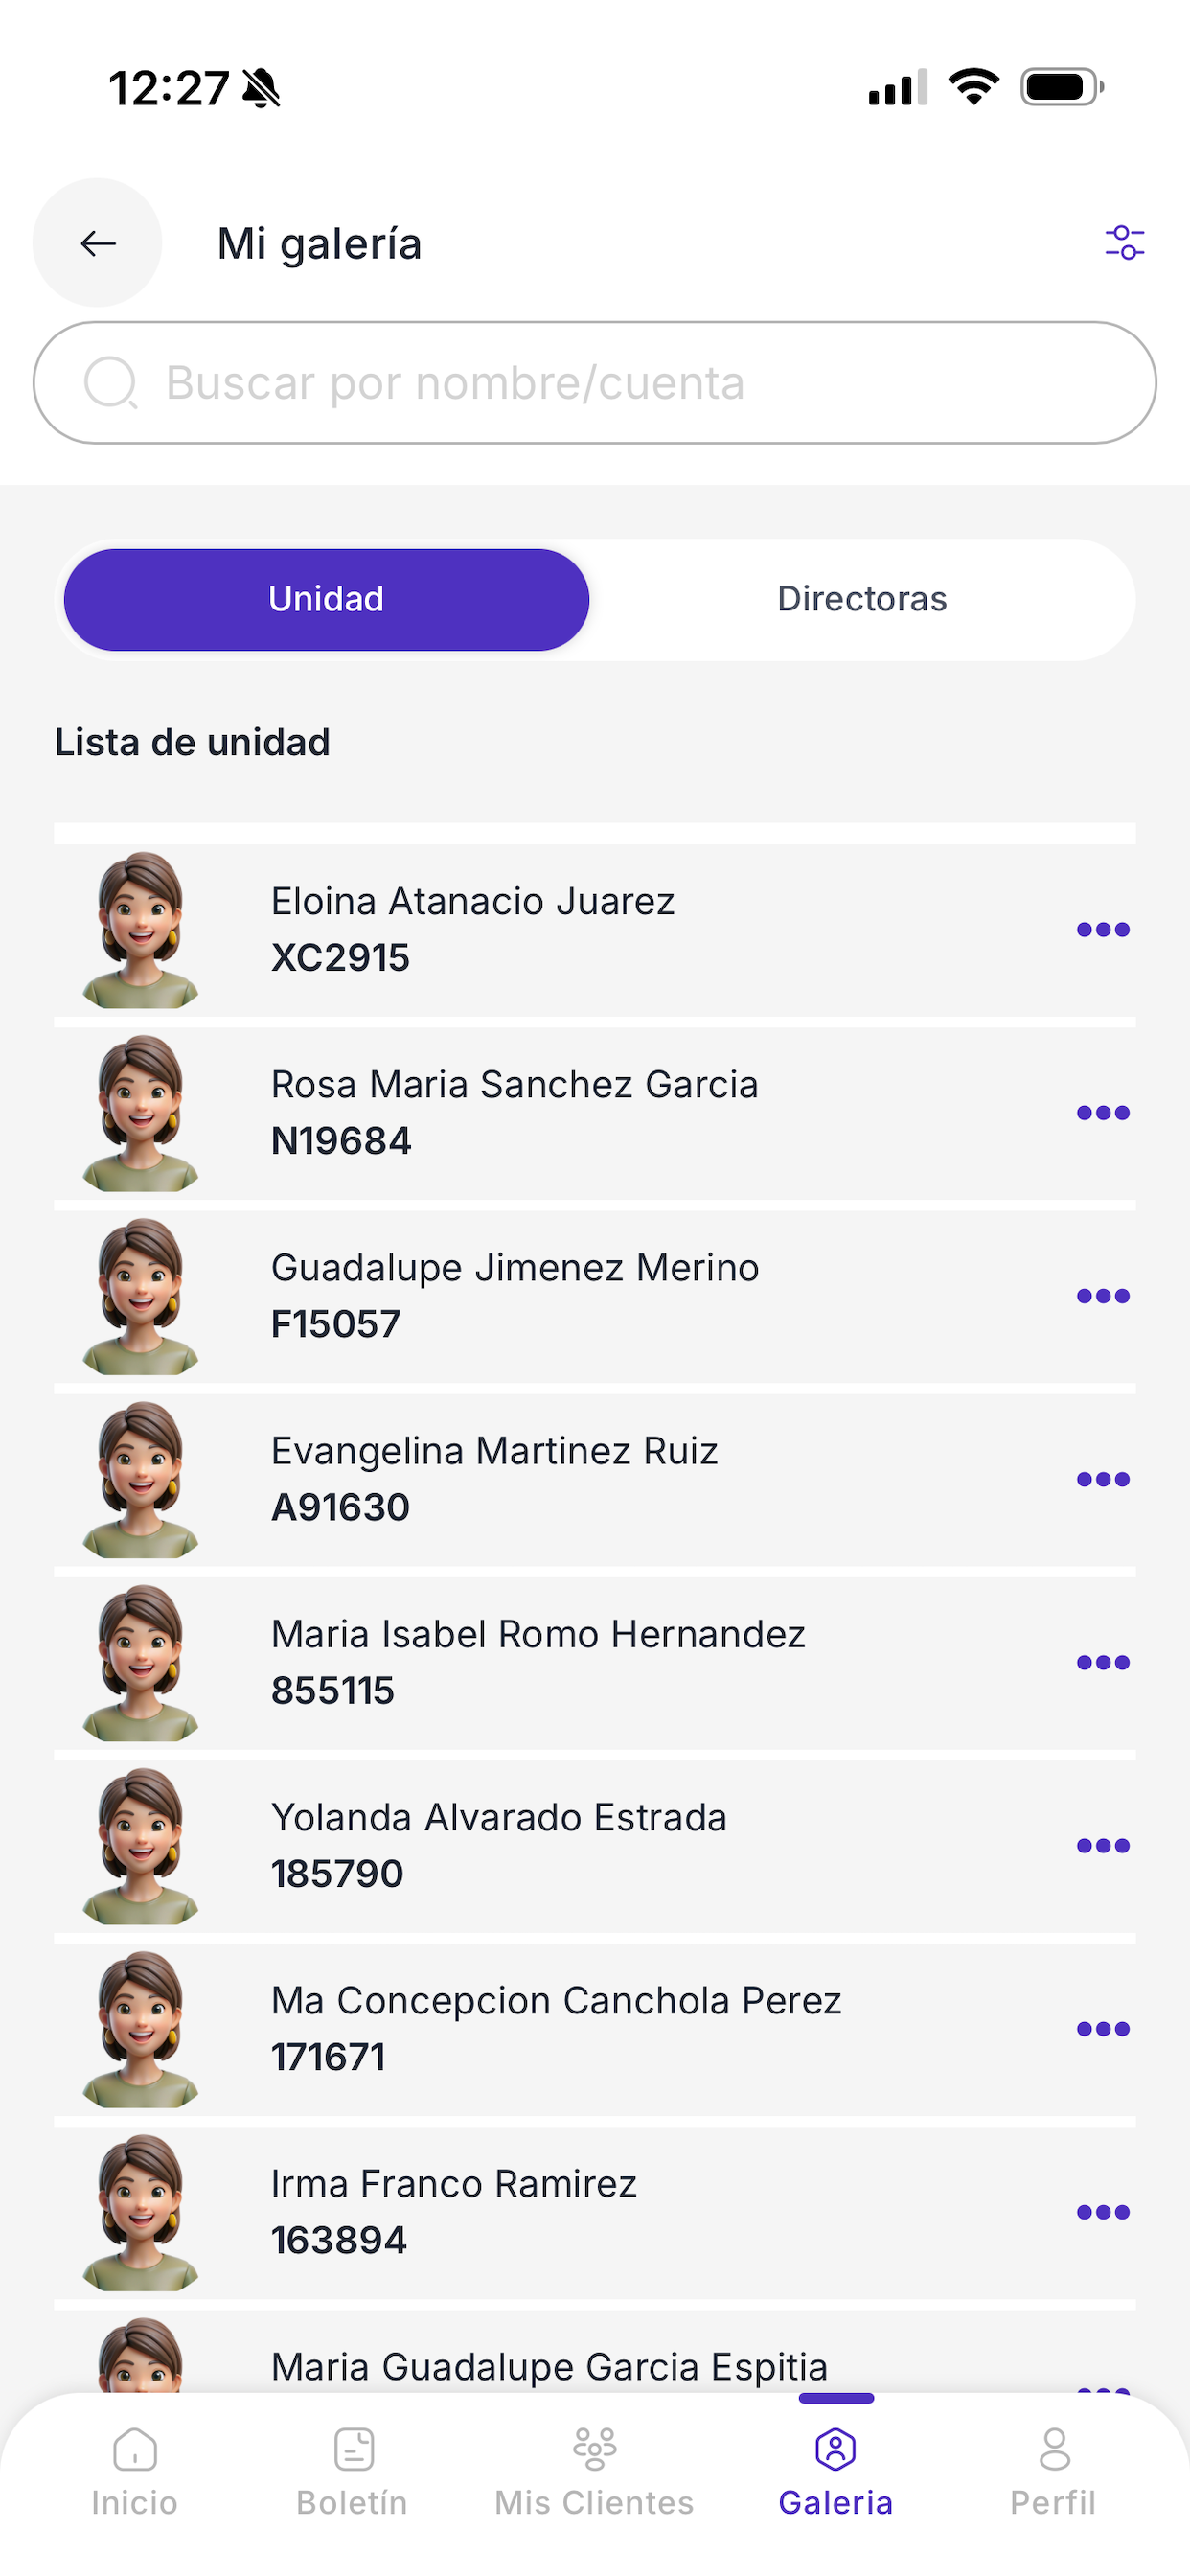Open the filter settings icon
The width and height of the screenshot is (1190, 2576).
pos(1124,243)
